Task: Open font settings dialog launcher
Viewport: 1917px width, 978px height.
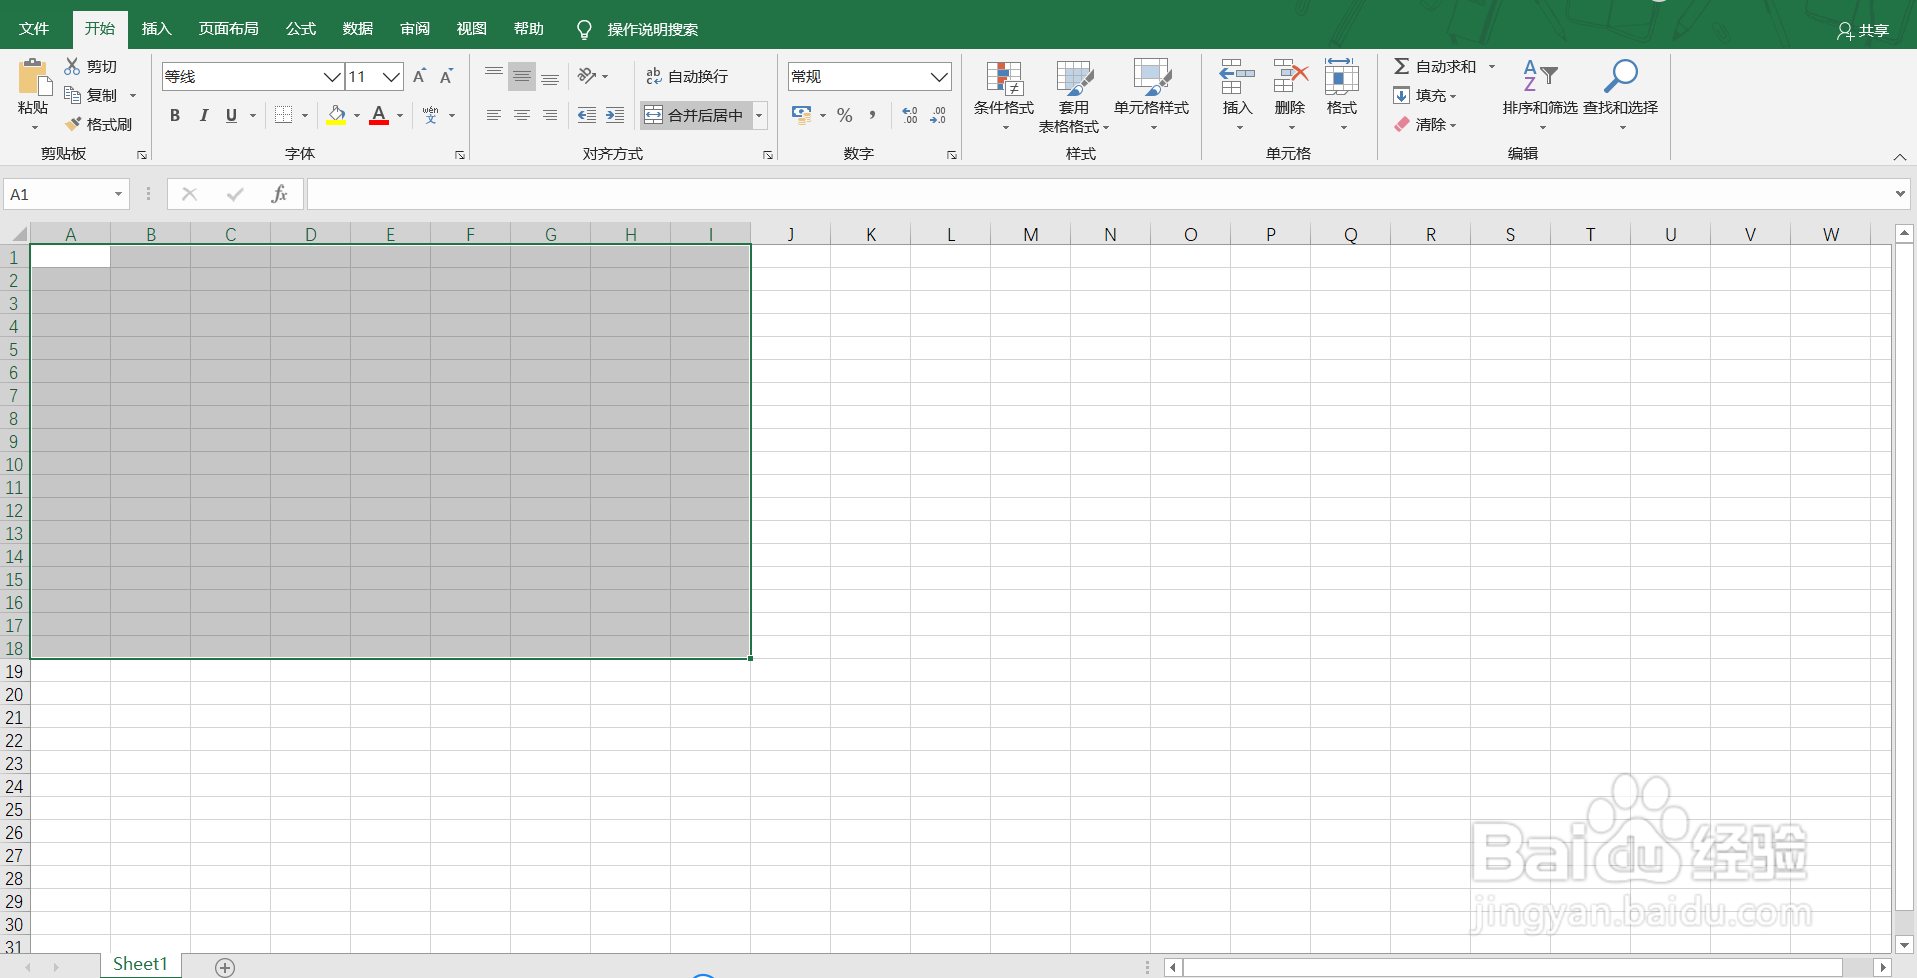Action: pos(460,155)
